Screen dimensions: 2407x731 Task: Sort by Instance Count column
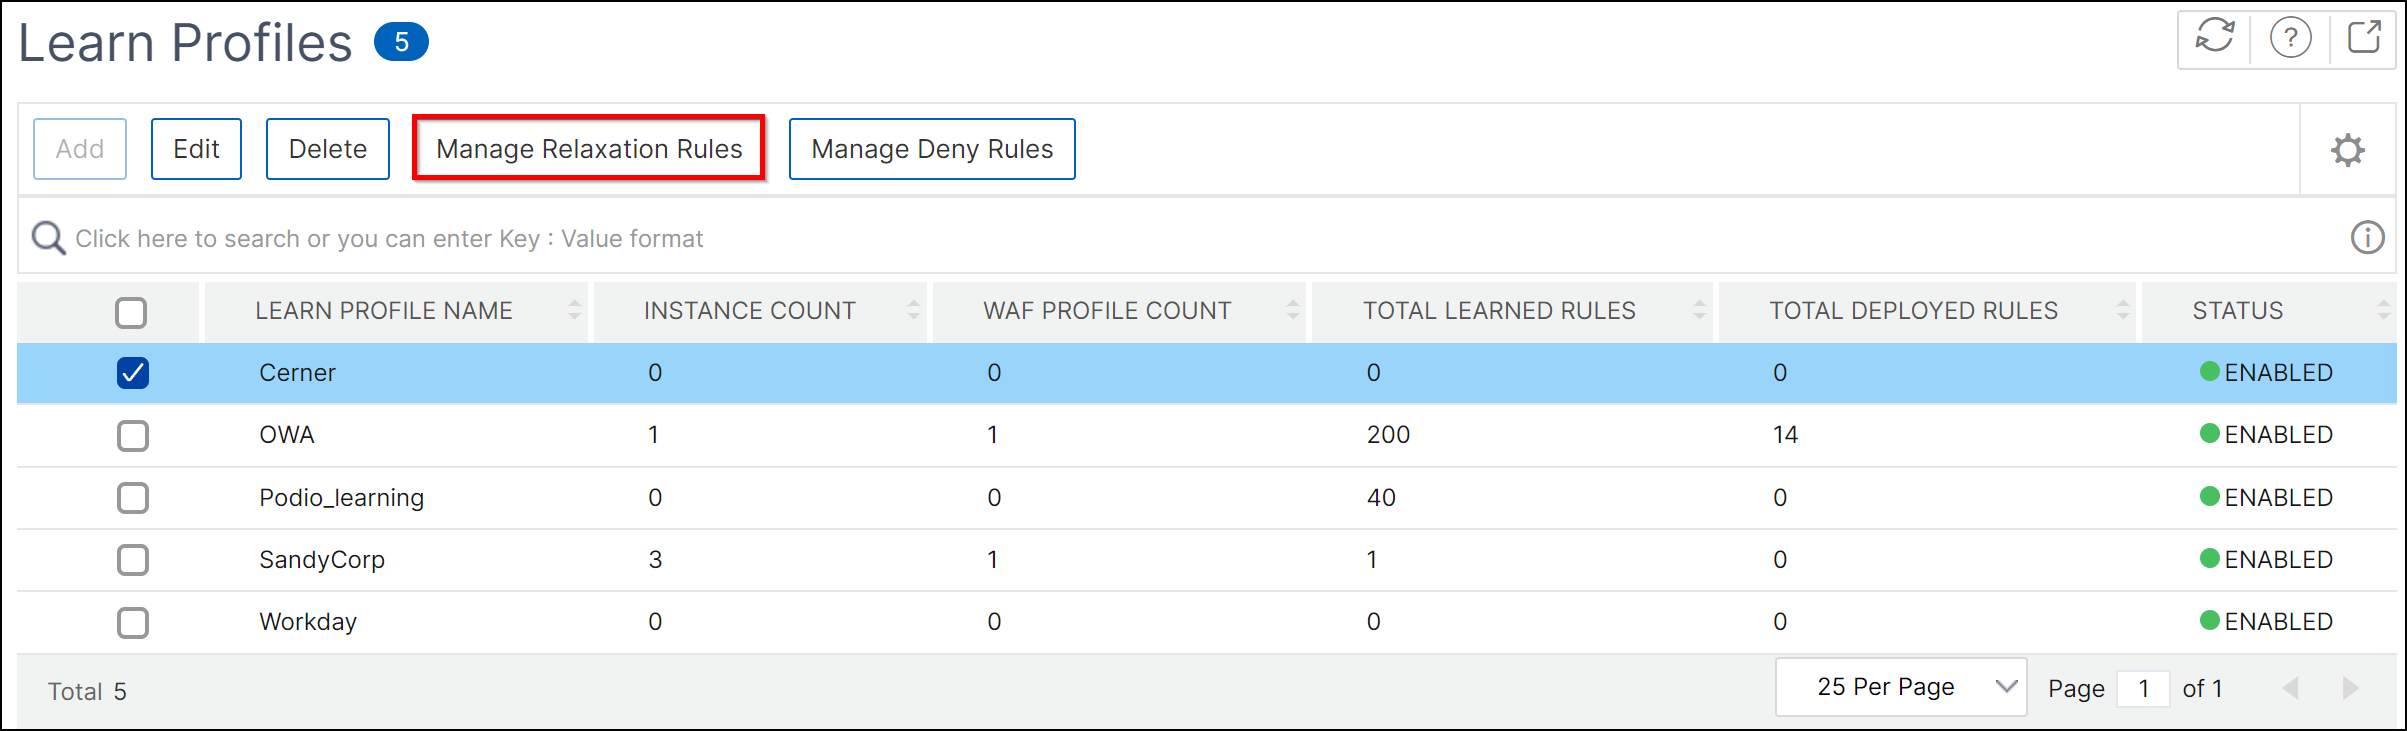750,311
